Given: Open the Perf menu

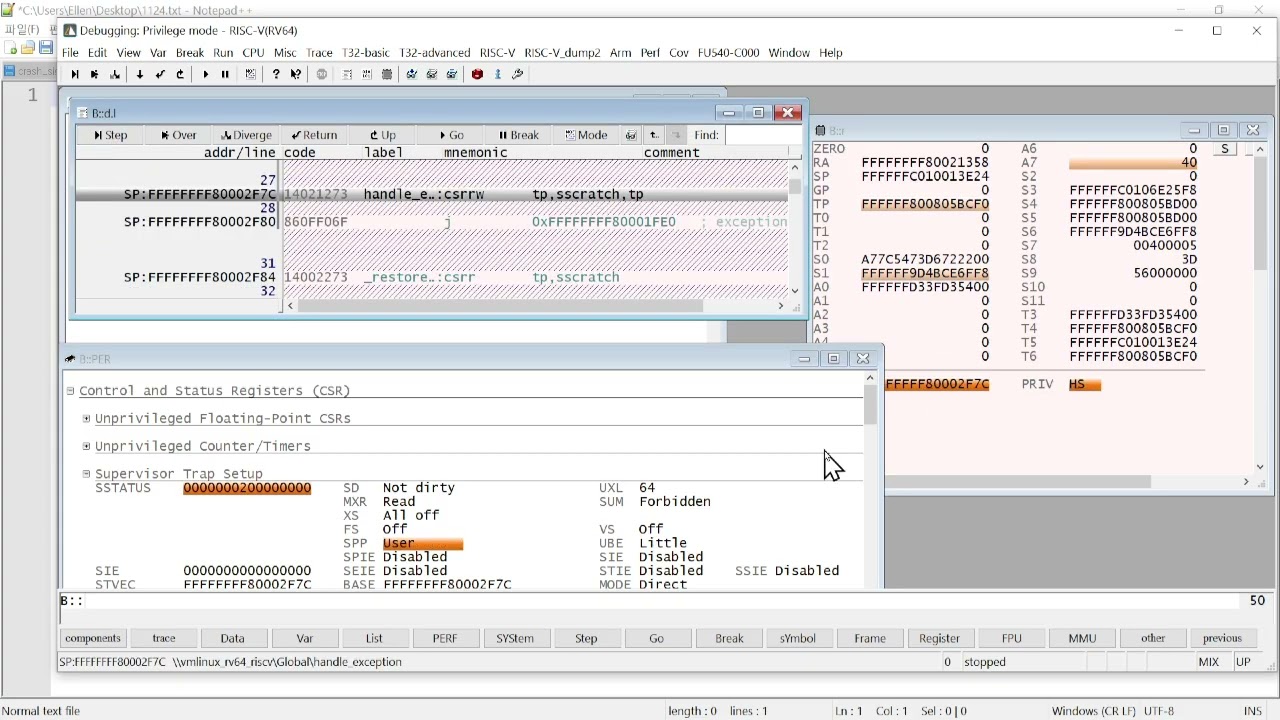Looking at the screenshot, I should click(x=651, y=53).
